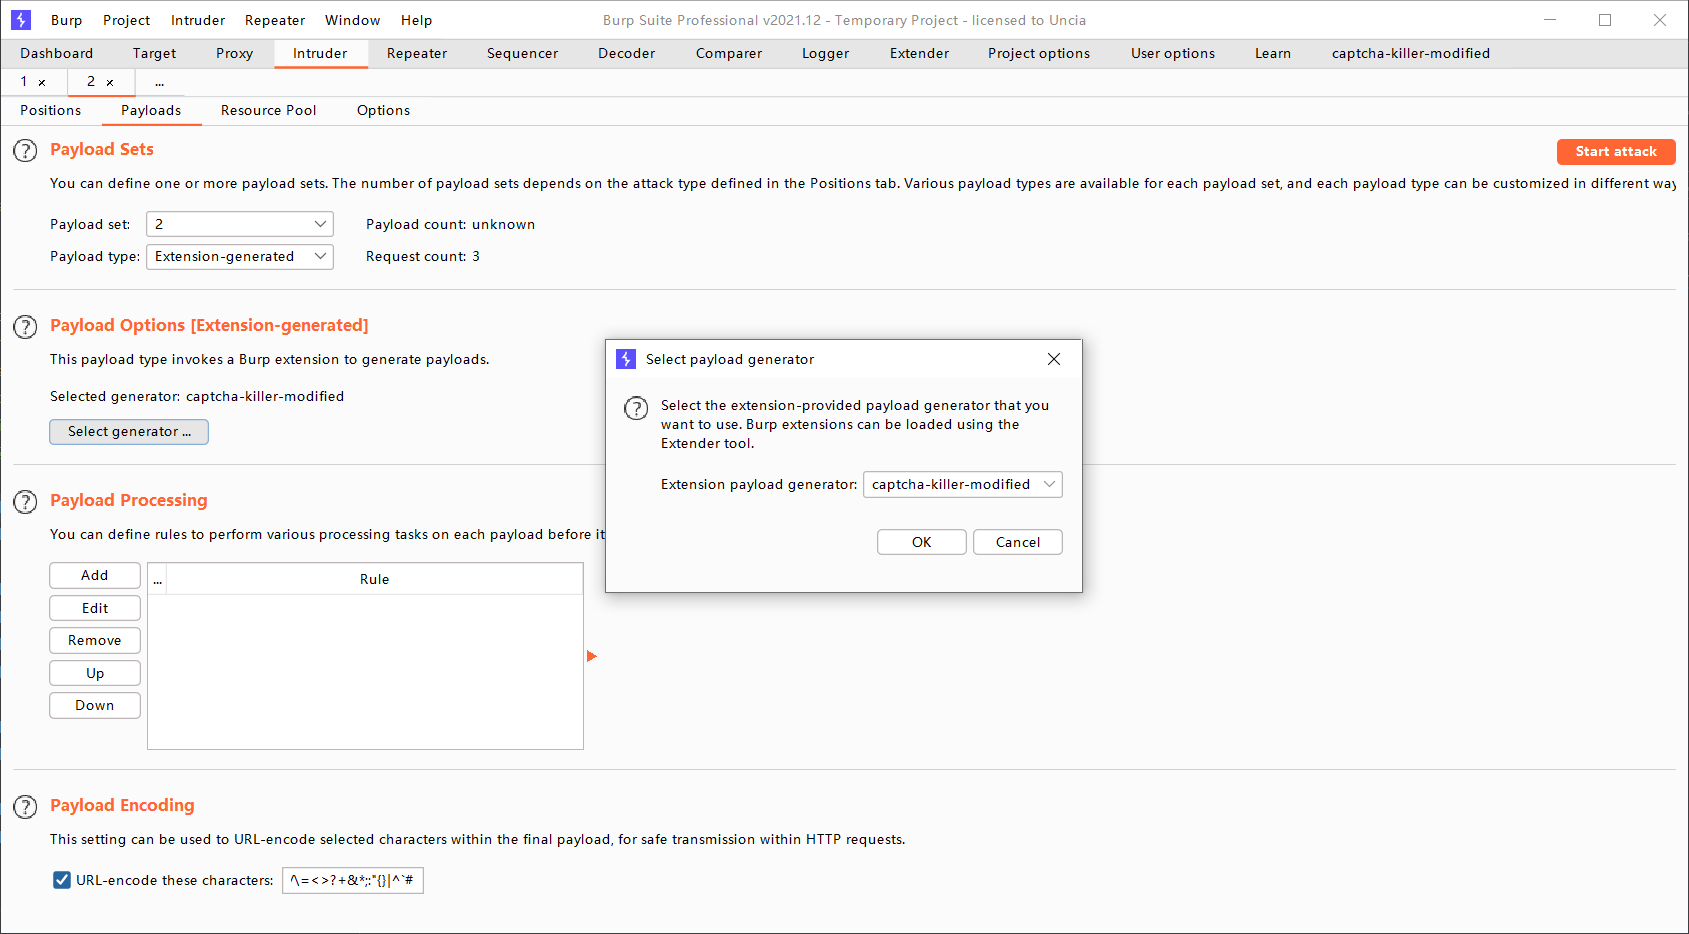Select the main Intruder tab
Screen dimensions: 1689x934
coord(321,54)
